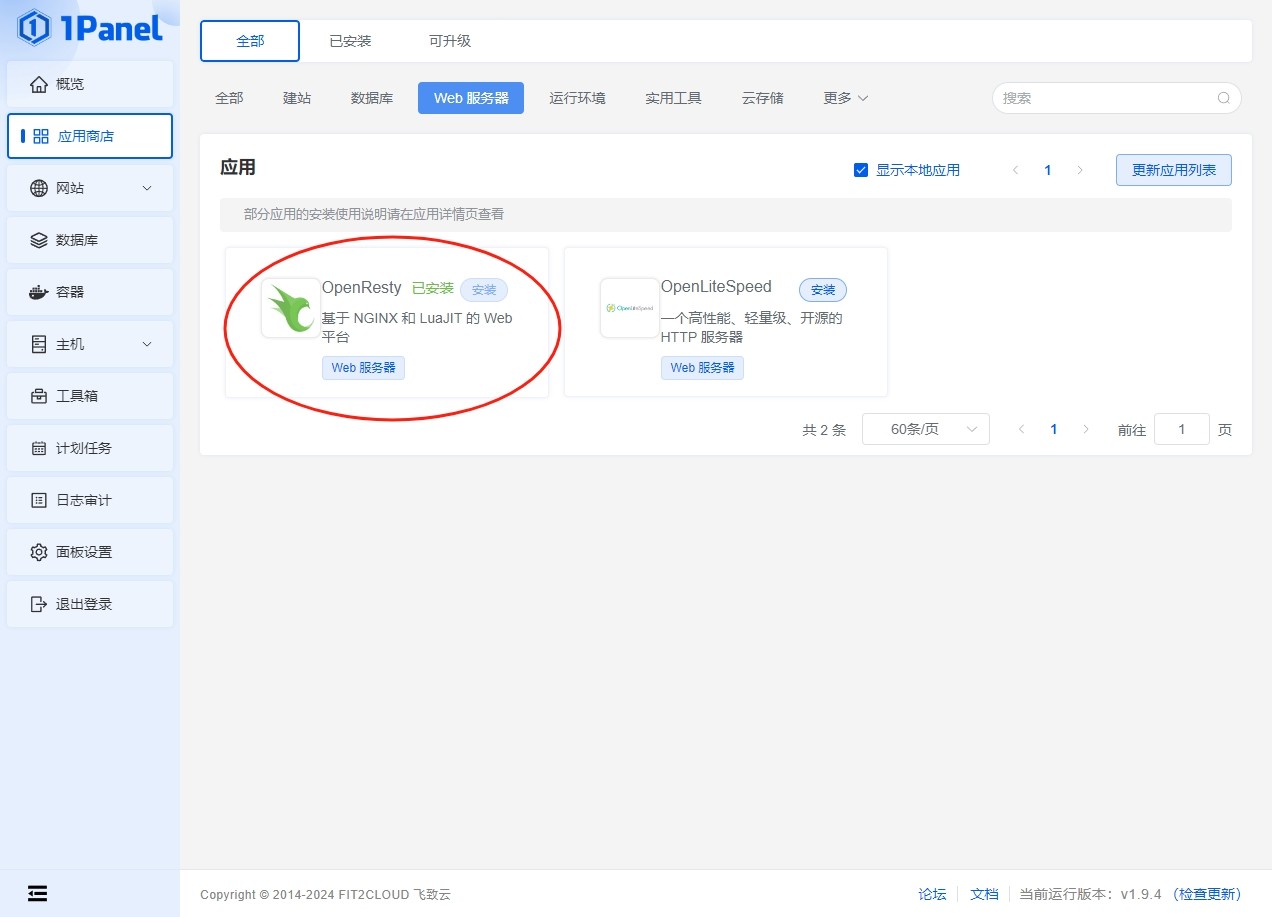Select the 建站 category filter
The image size is (1272, 917).
click(x=297, y=98)
